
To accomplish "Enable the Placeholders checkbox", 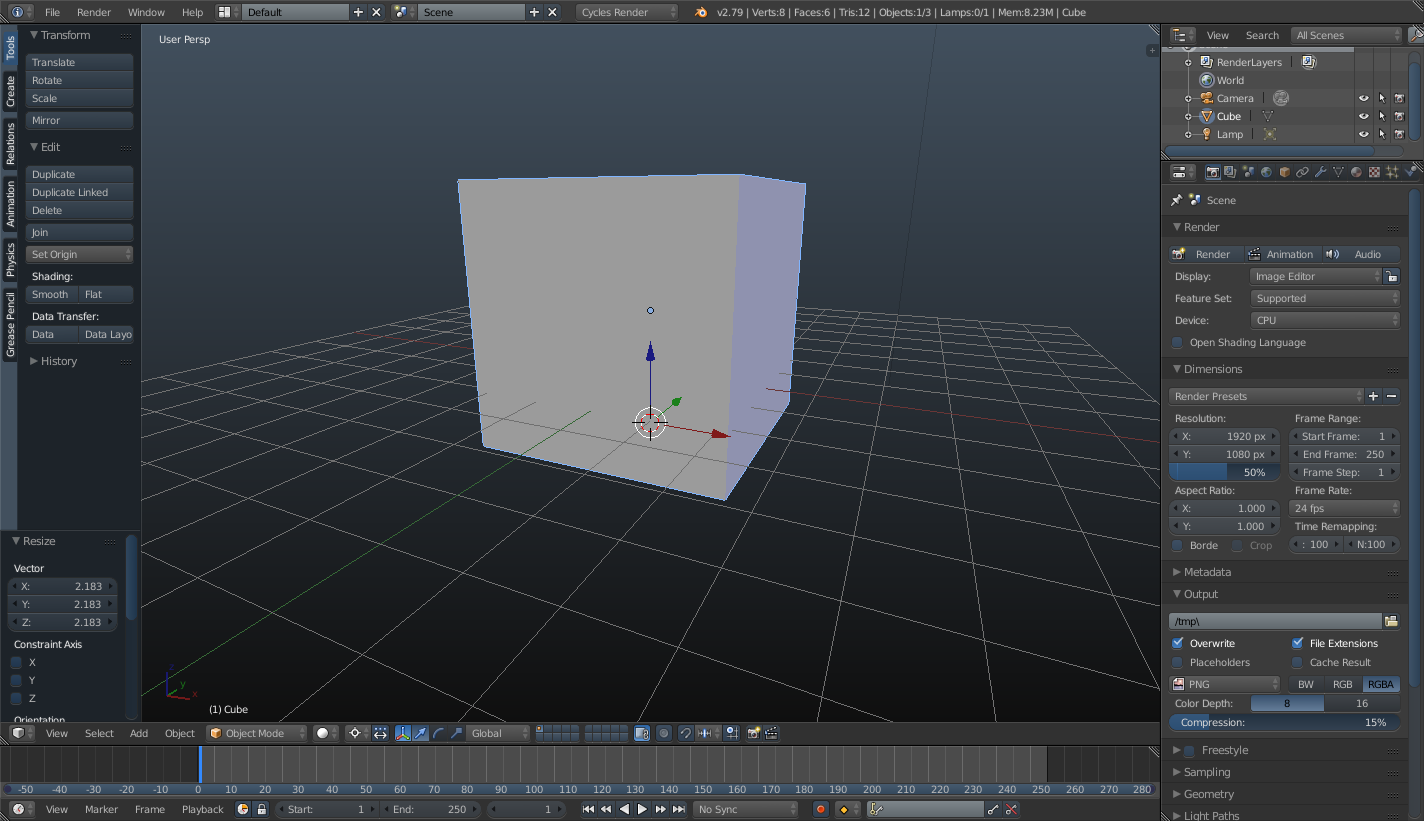I will click(x=1177, y=662).
